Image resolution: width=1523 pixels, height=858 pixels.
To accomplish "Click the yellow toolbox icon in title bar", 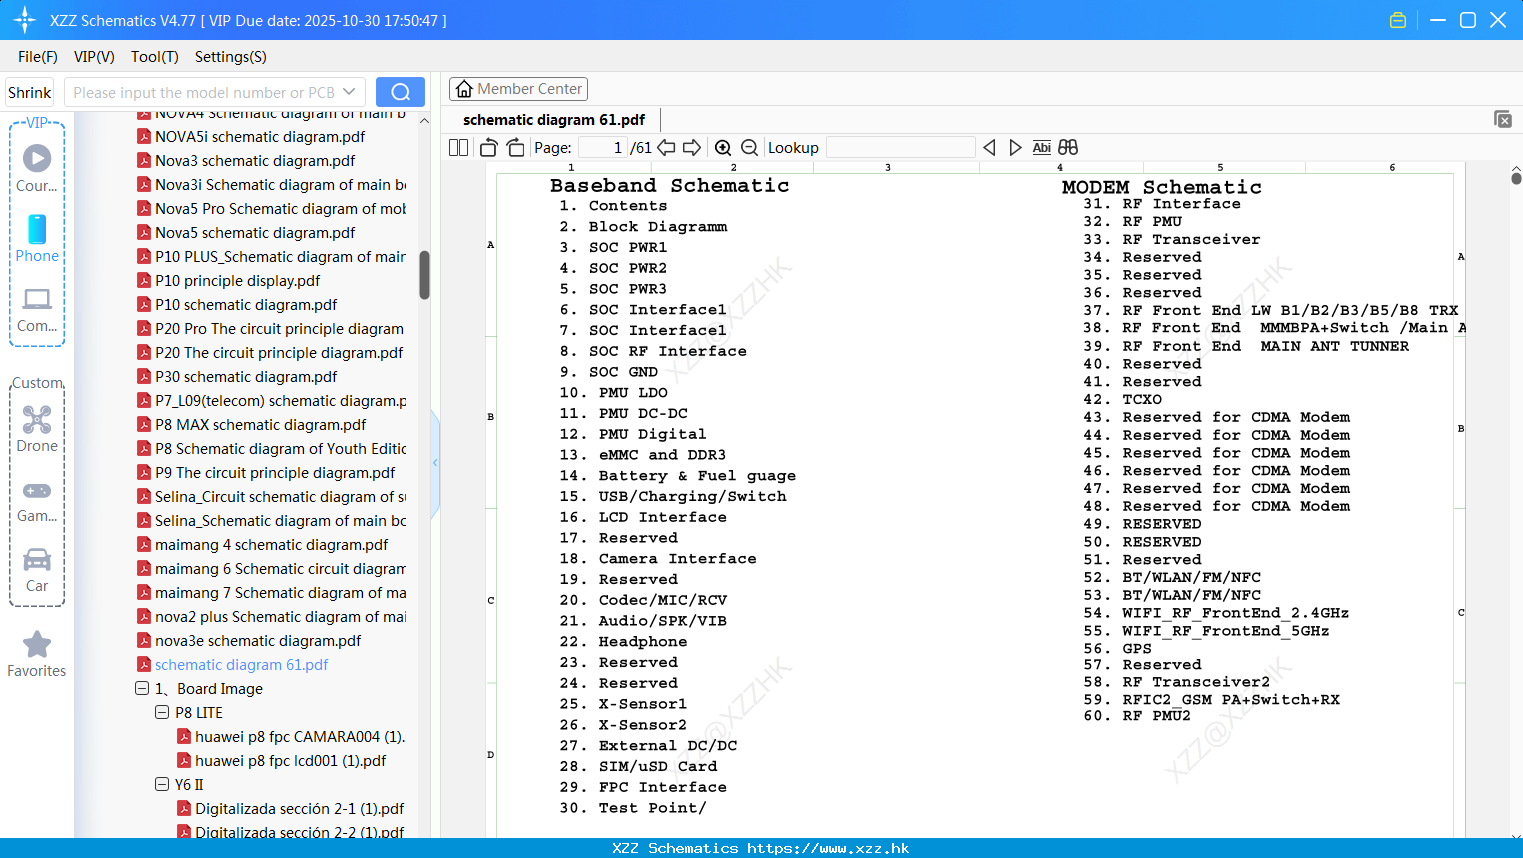I will coord(1398,20).
